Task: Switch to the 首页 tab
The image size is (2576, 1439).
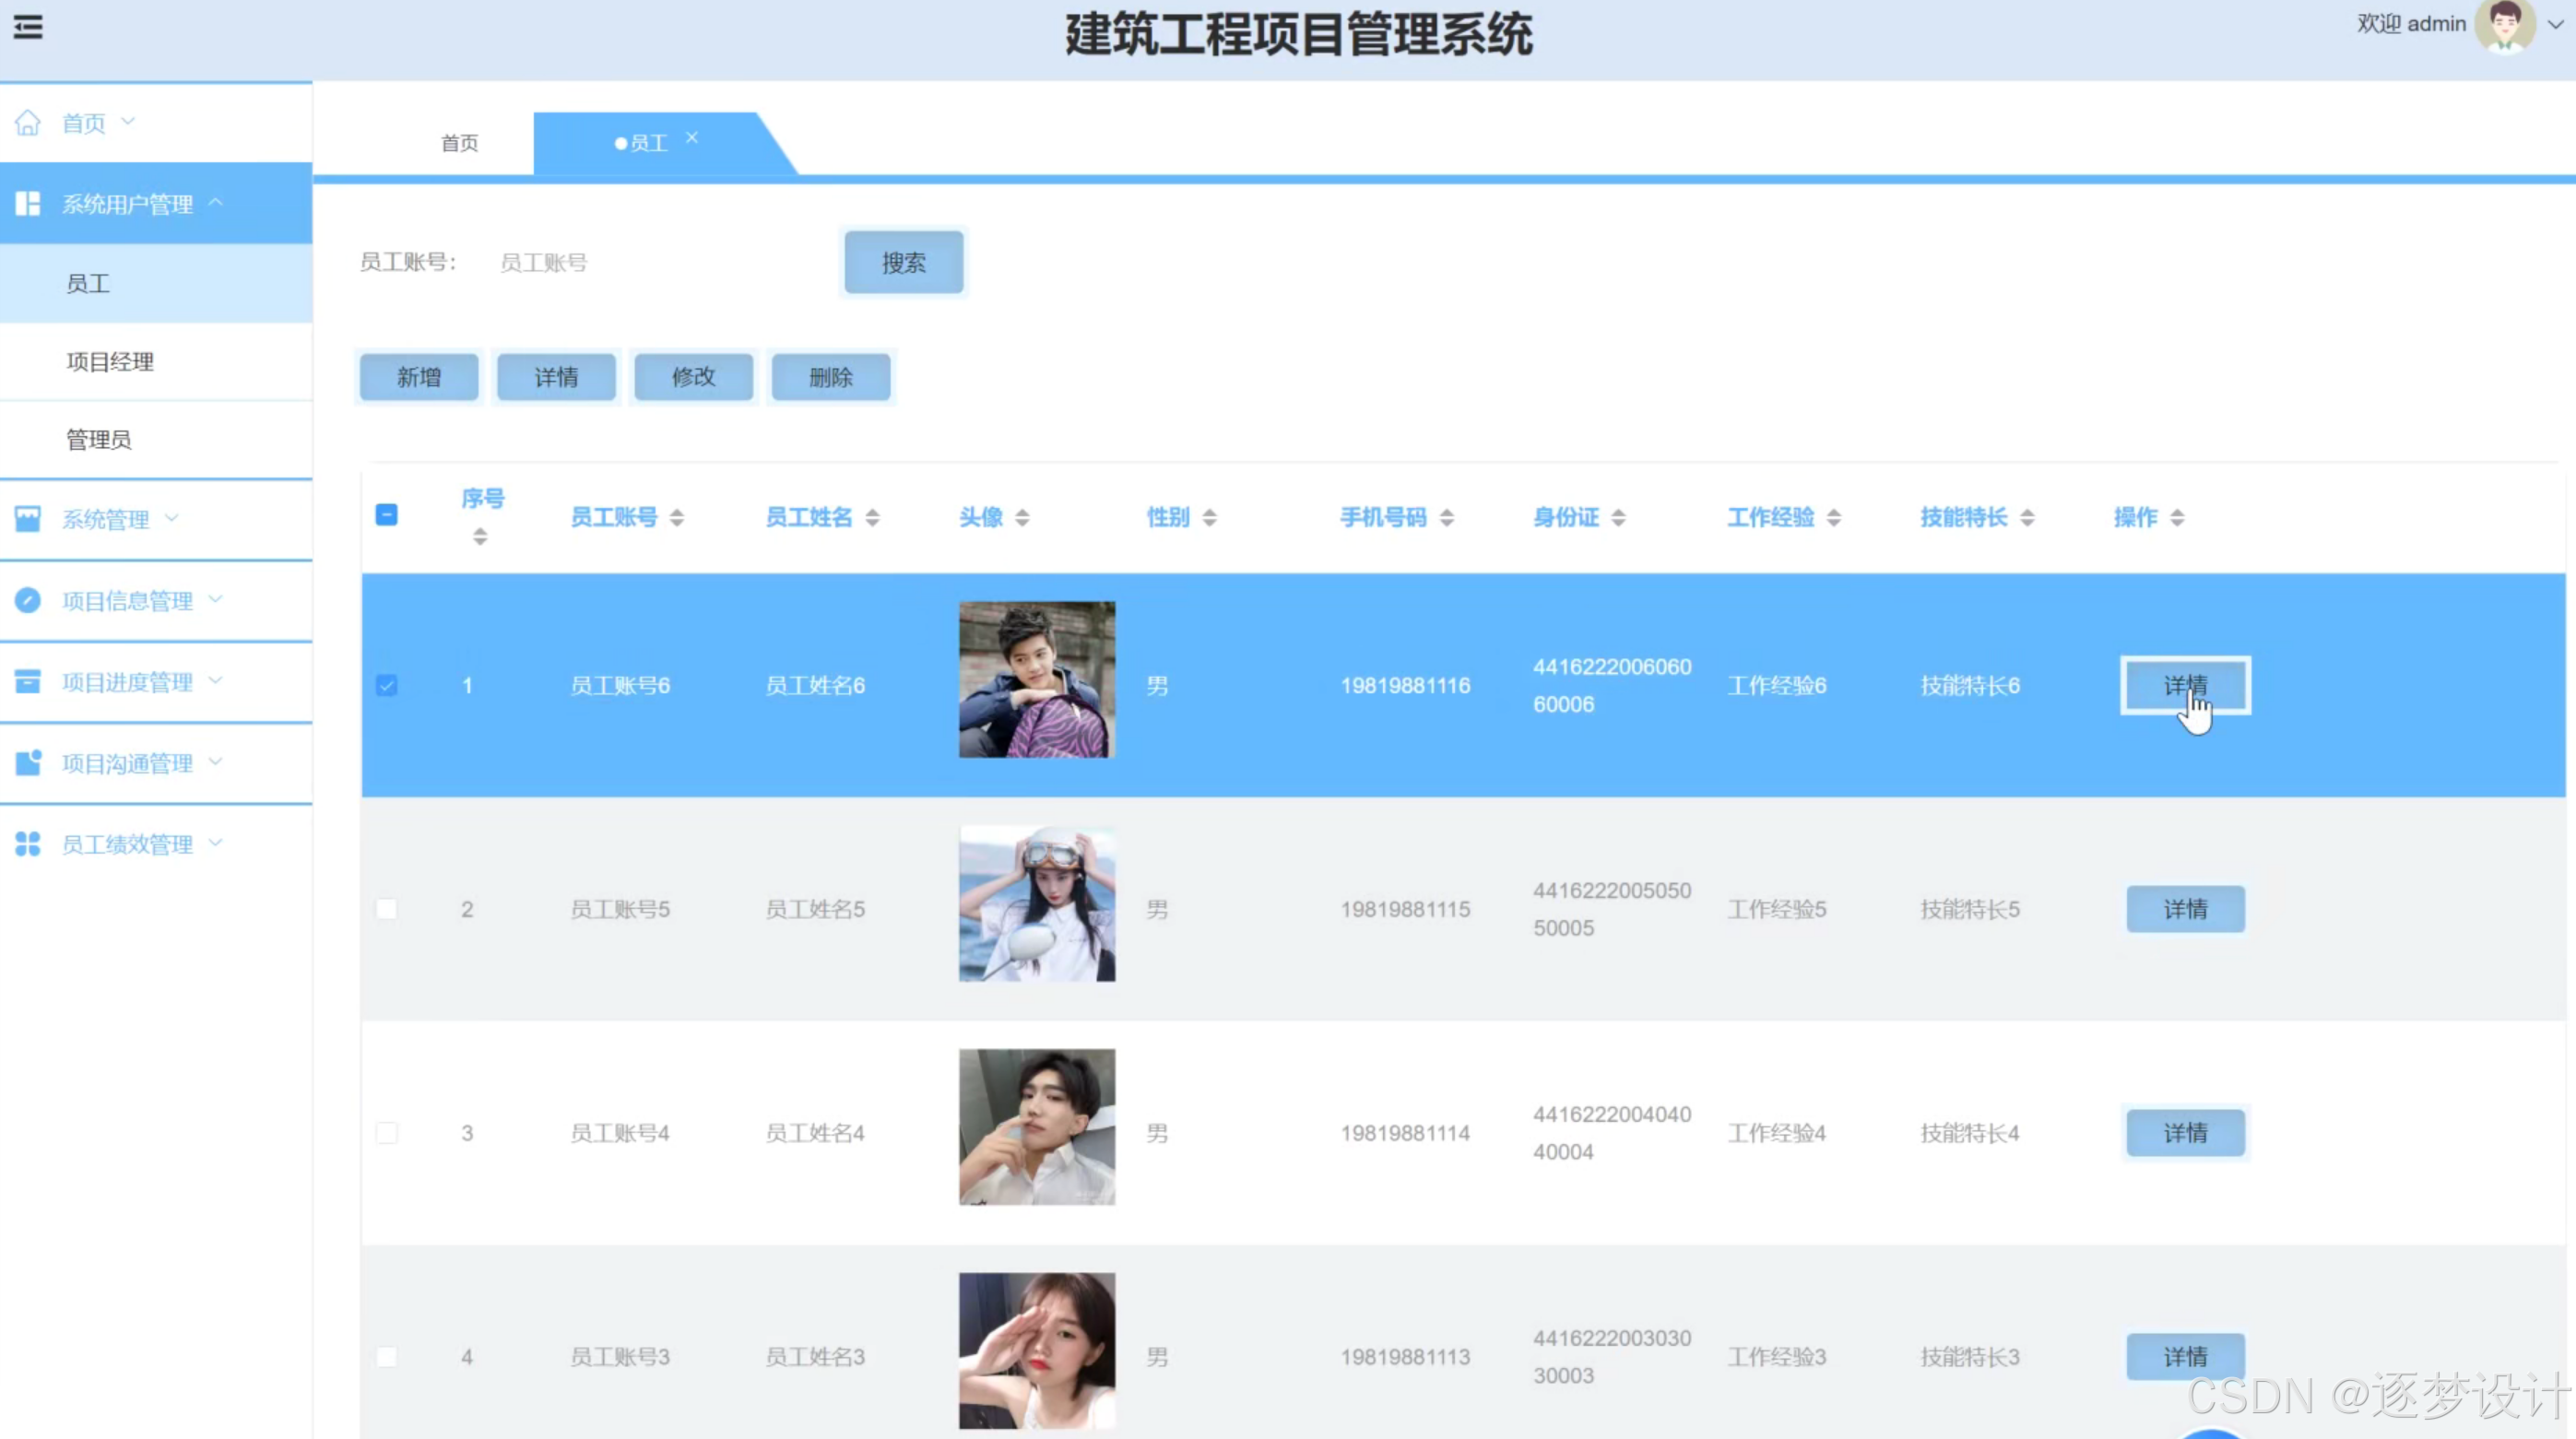Action: 459,143
